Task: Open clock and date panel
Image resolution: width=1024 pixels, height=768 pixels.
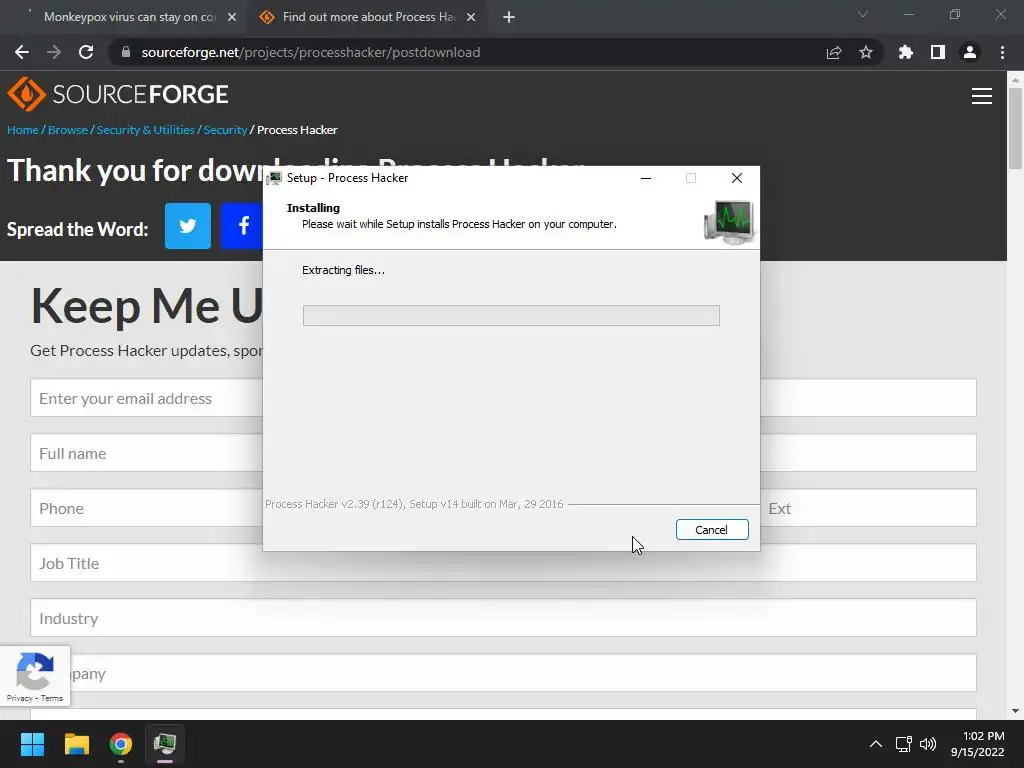Action: [978, 744]
